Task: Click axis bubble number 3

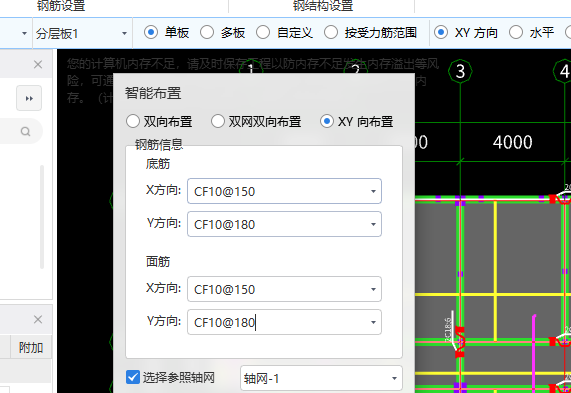Action: point(460,71)
